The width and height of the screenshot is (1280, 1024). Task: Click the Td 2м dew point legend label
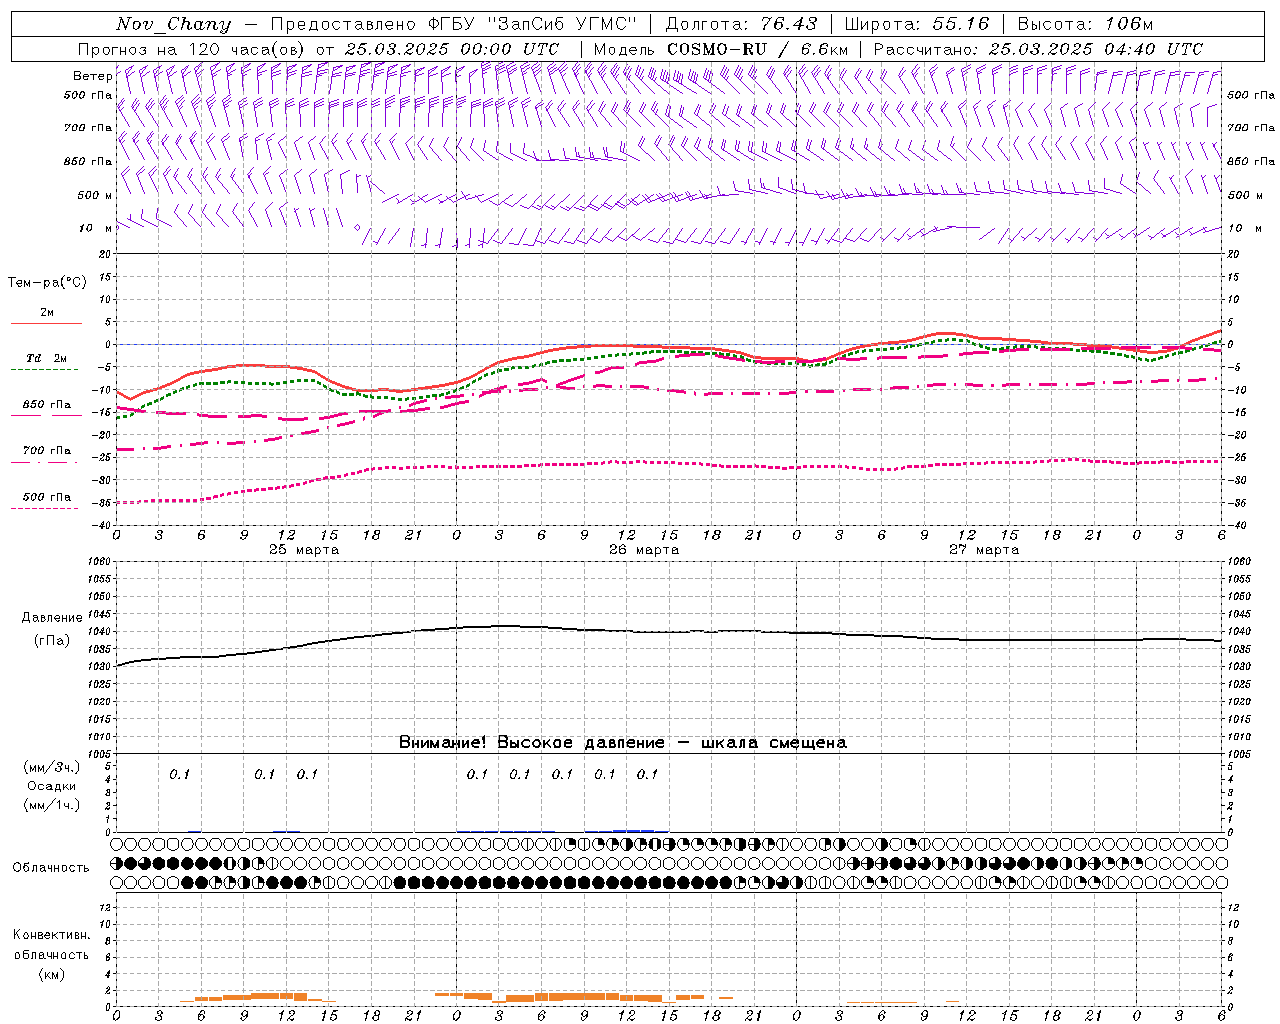[x=46, y=358]
